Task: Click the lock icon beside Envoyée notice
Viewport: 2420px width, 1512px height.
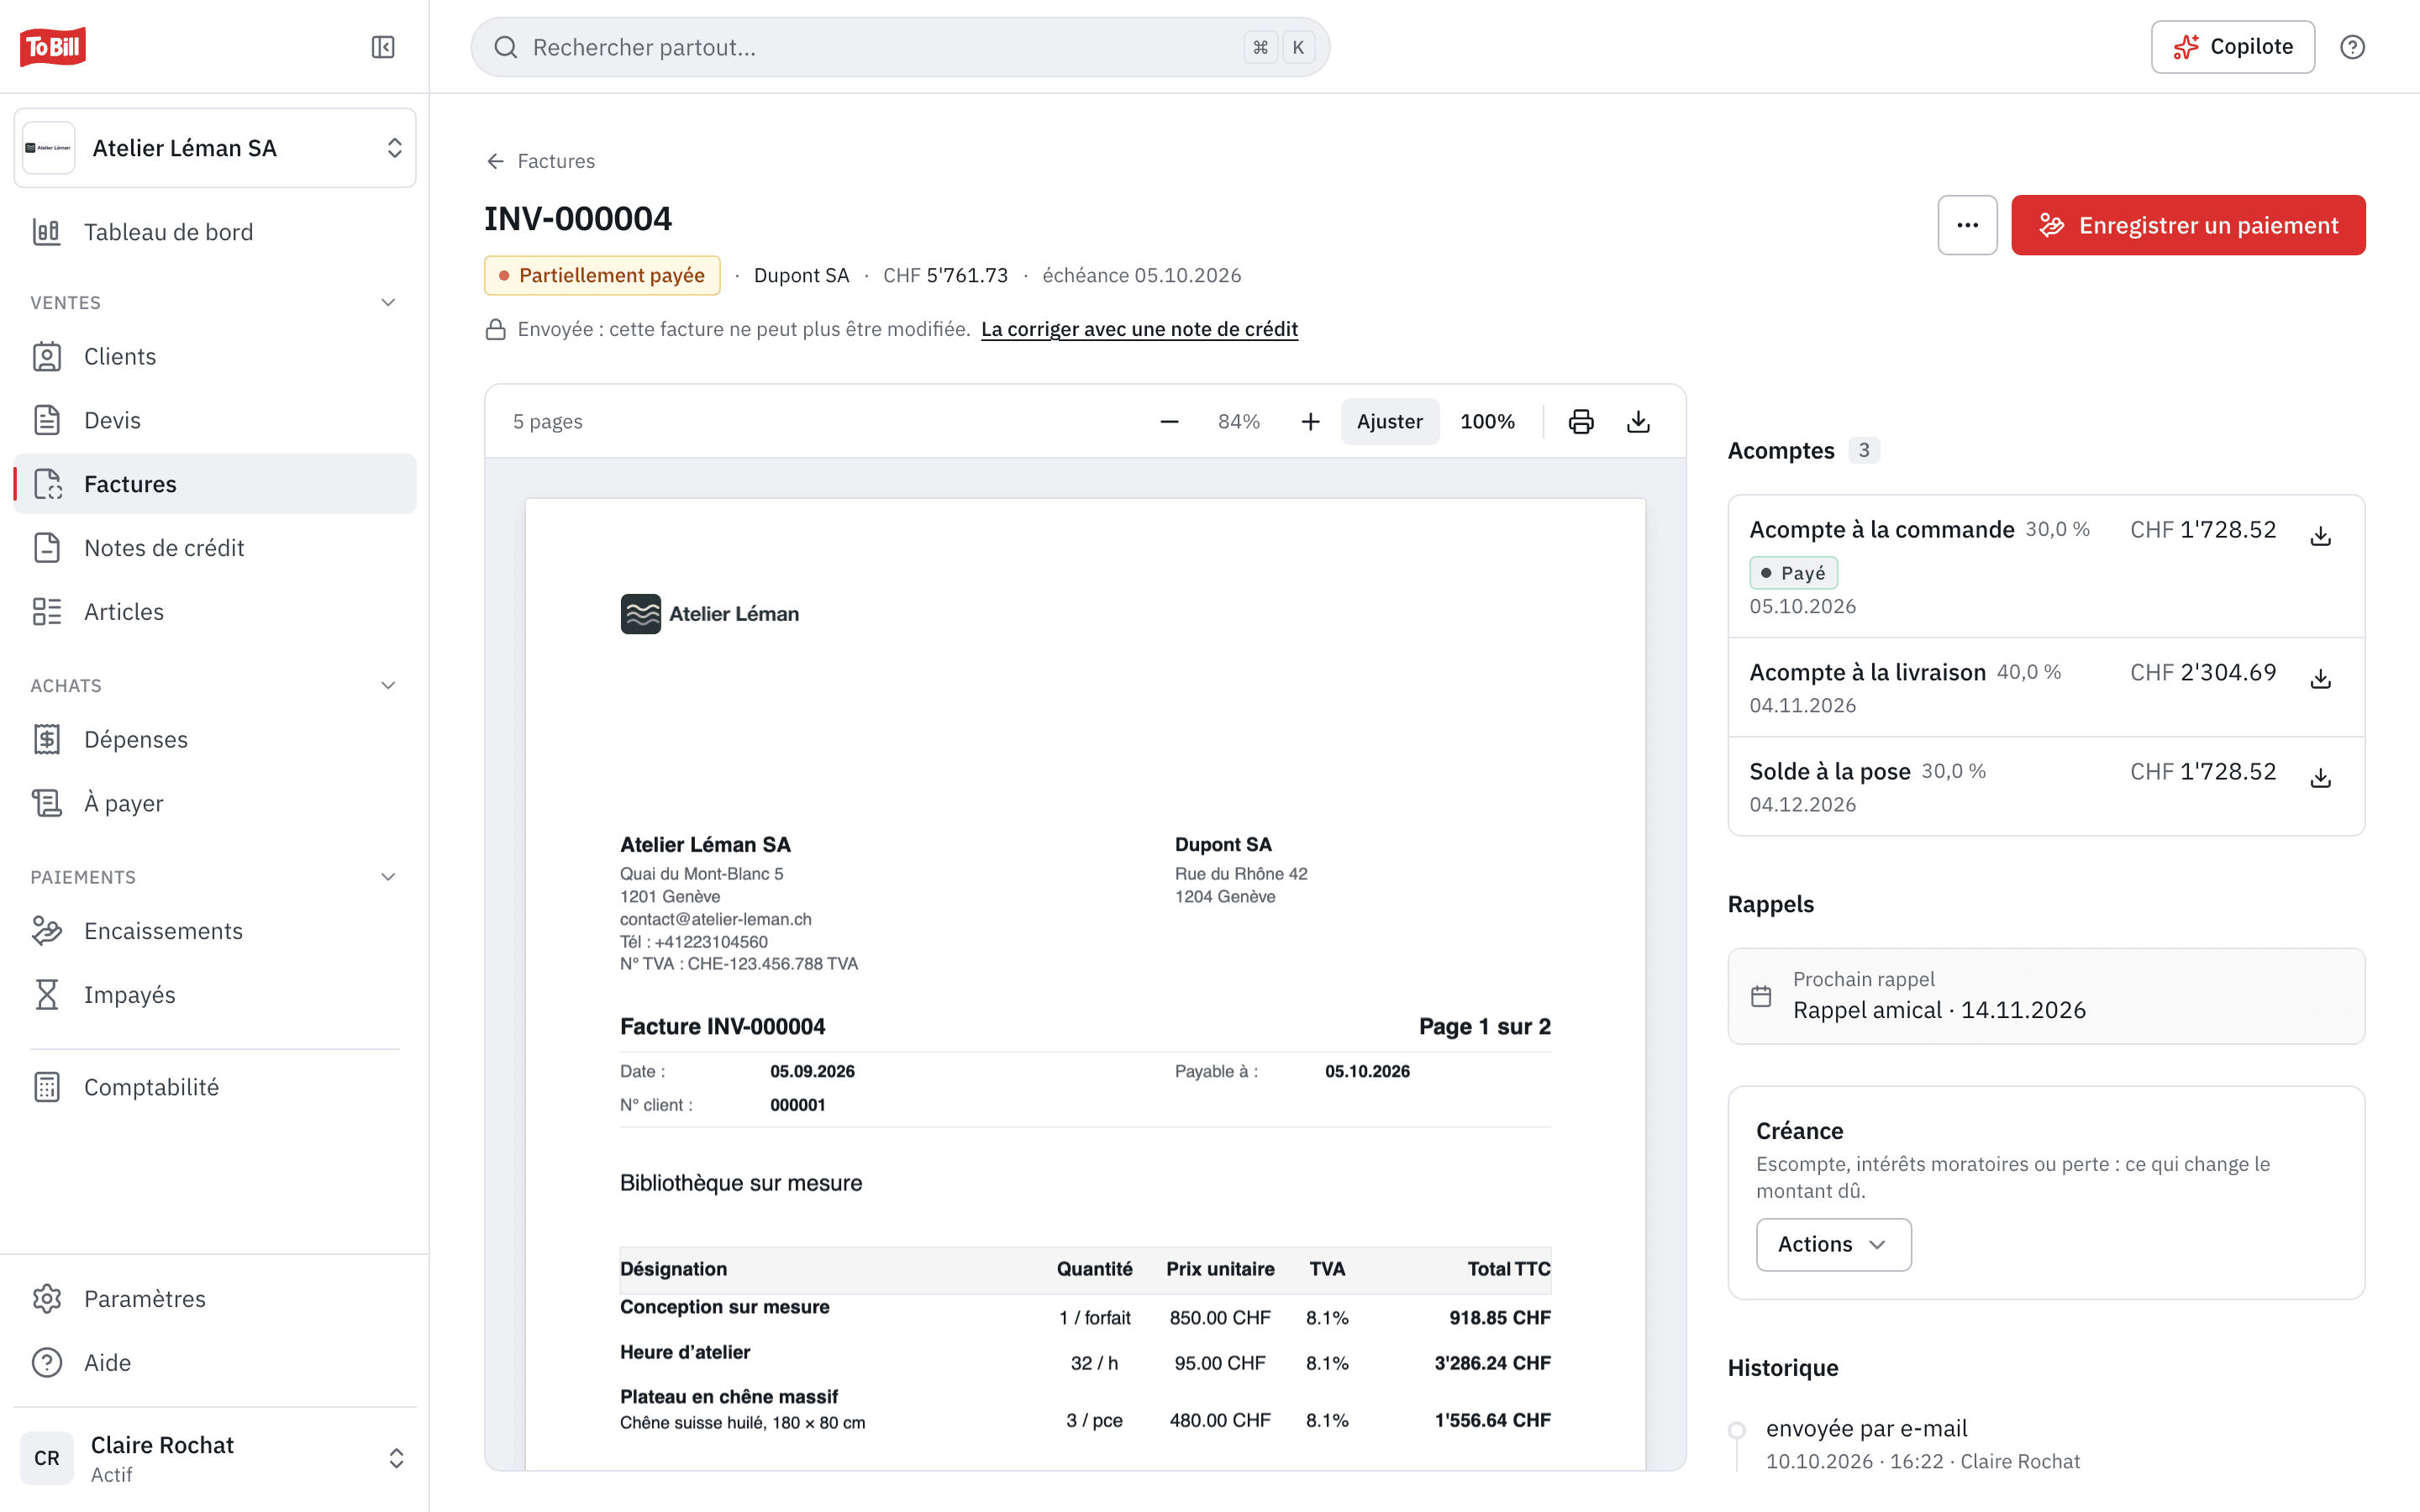Action: coord(495,329)
